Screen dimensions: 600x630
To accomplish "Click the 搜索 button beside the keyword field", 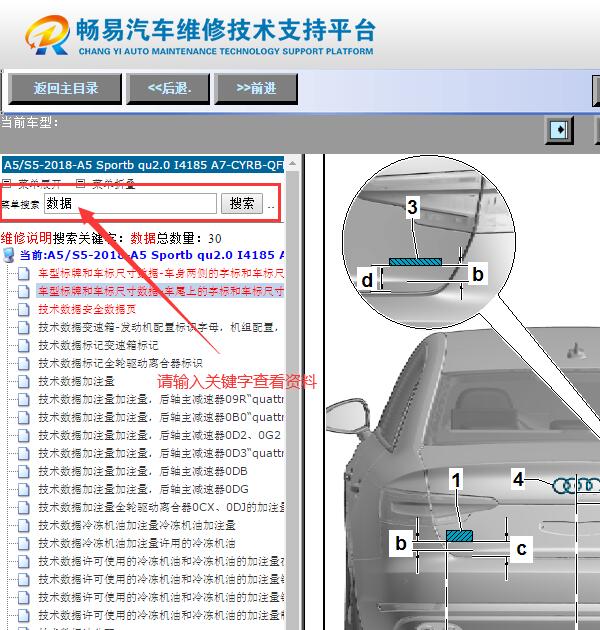I will [x=242, y=203].
